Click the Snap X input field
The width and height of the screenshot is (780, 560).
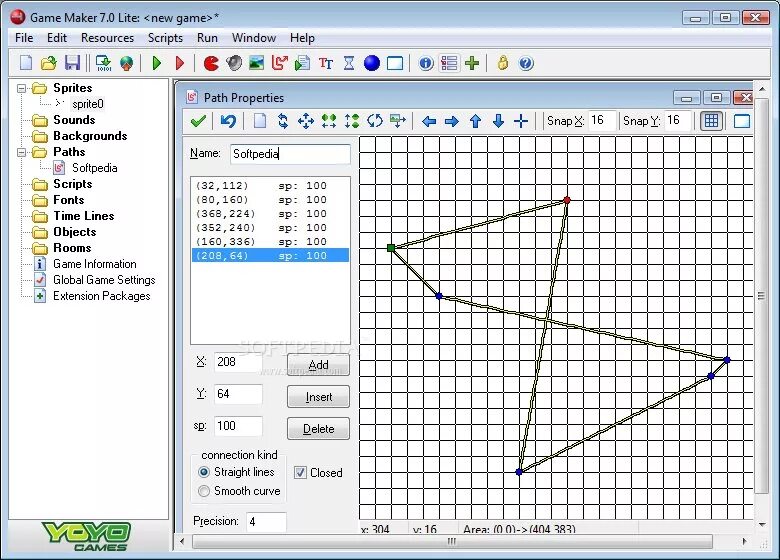pyautogui.click(x=602, y=120)
